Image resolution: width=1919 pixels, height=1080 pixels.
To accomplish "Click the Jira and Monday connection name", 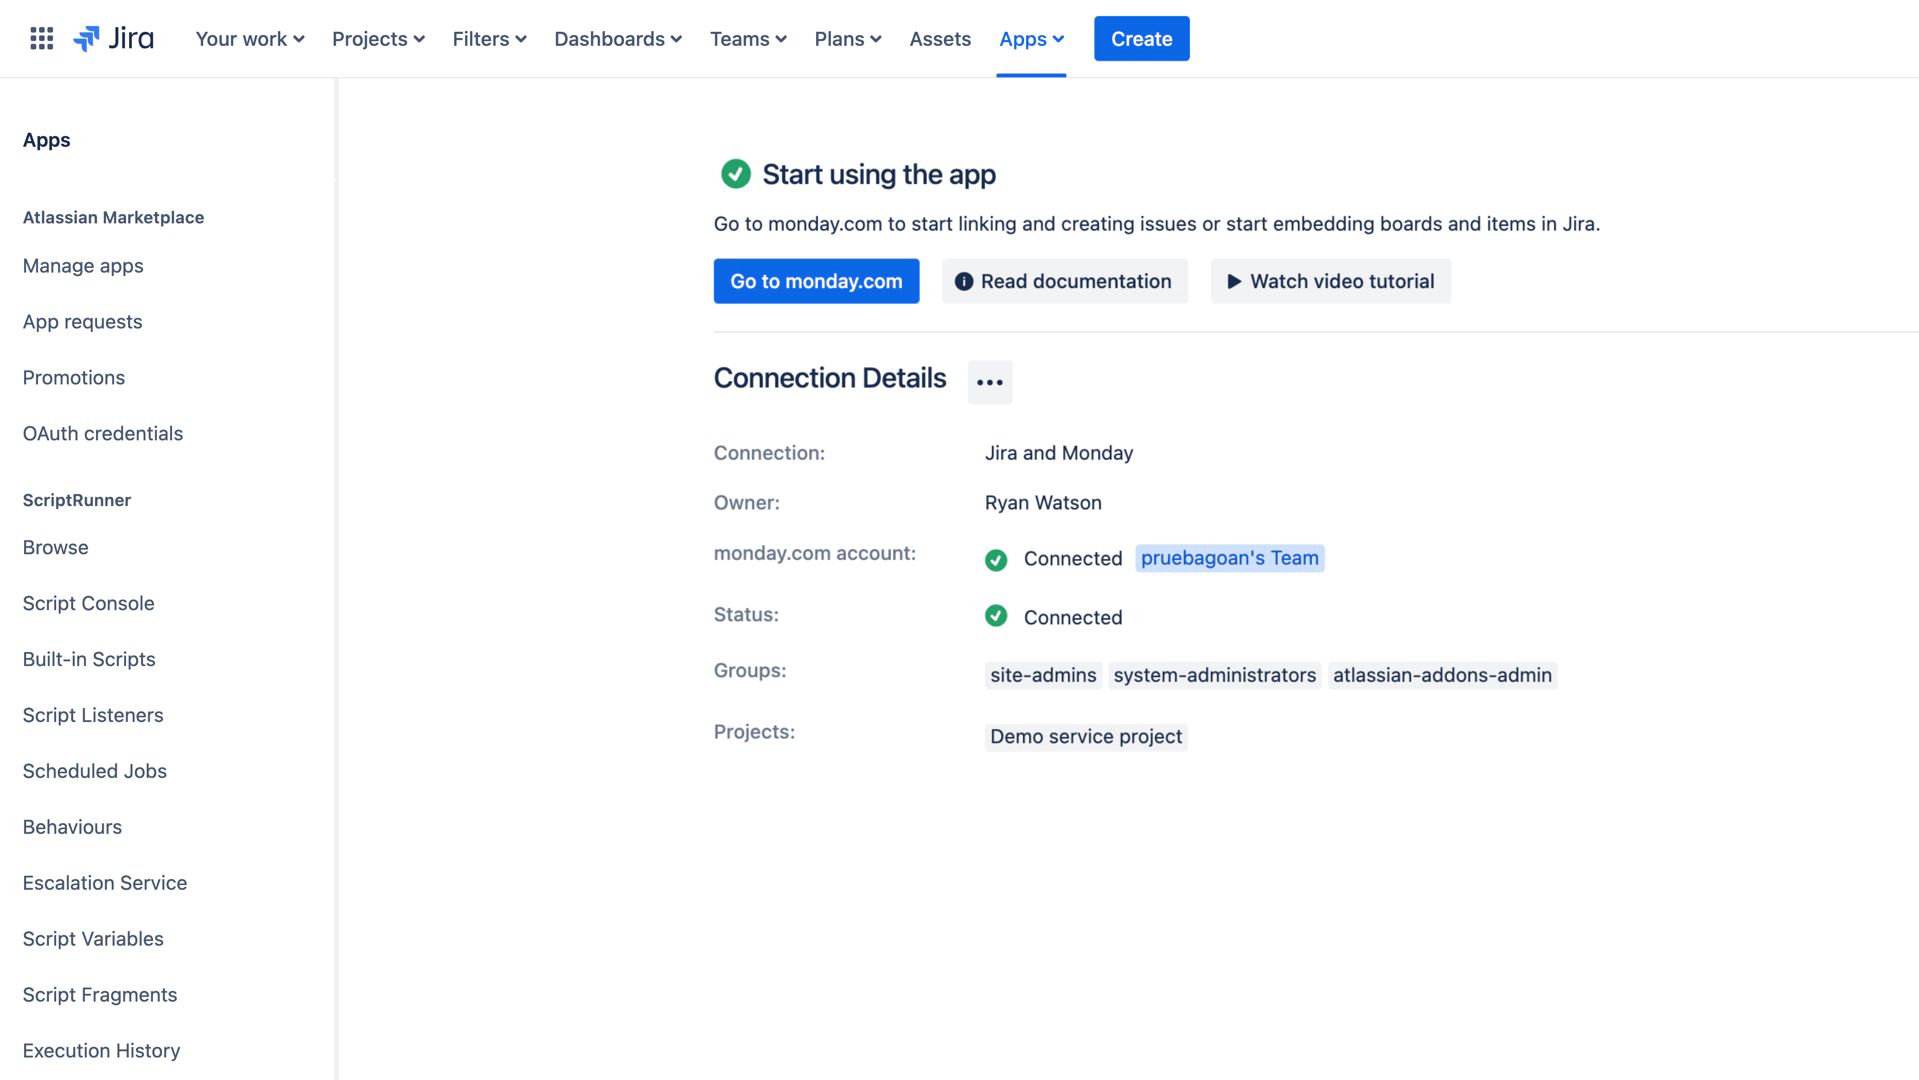I will 1059,453.
